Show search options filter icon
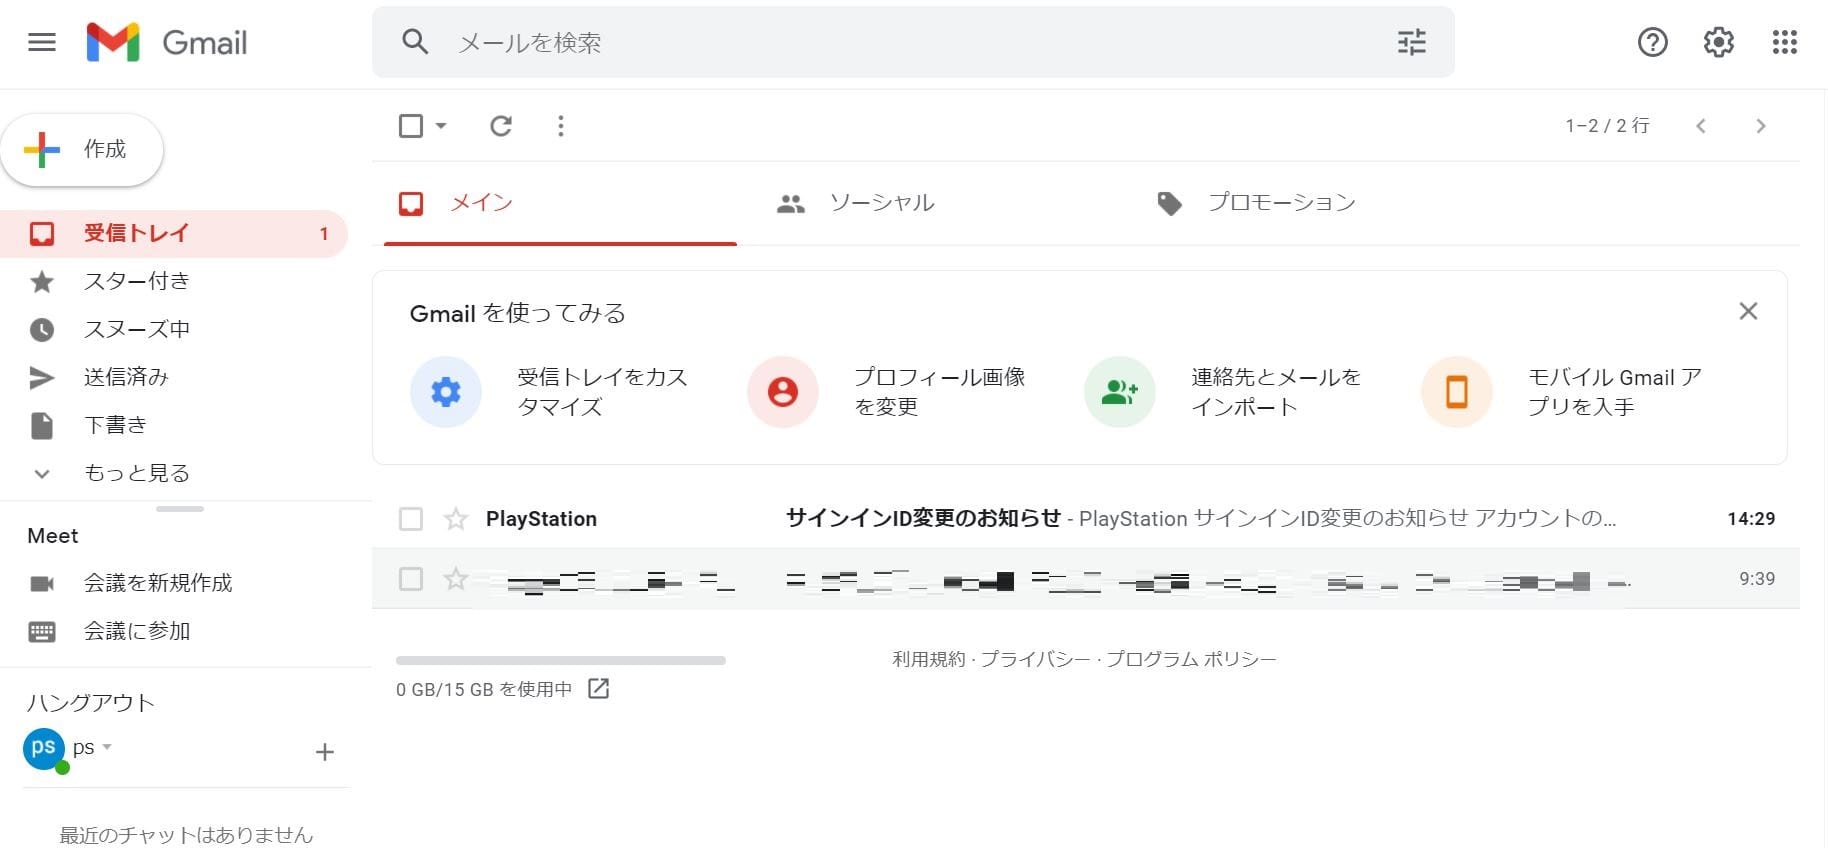Image resolution: width=1828 pixels, height=848 pixels. [1411, 42]
